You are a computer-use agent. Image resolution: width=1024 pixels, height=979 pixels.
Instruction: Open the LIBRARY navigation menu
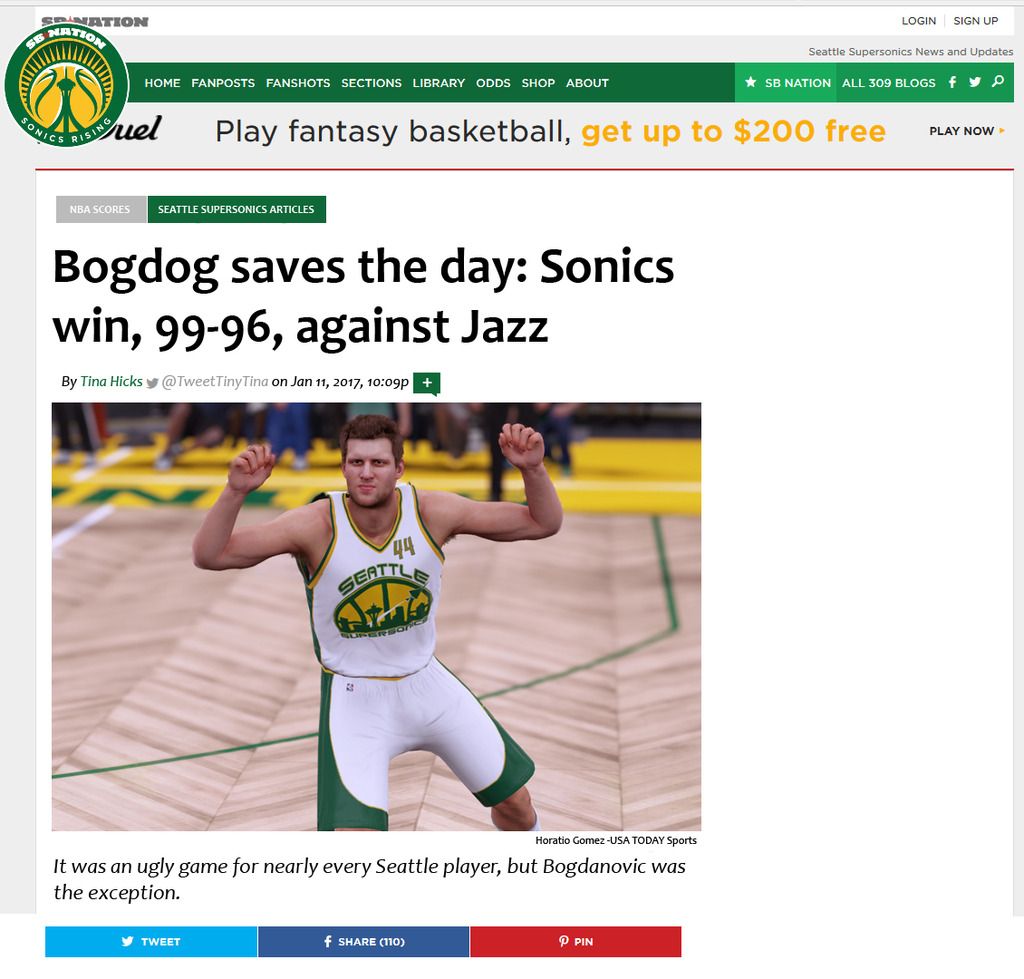click(438, 83)
